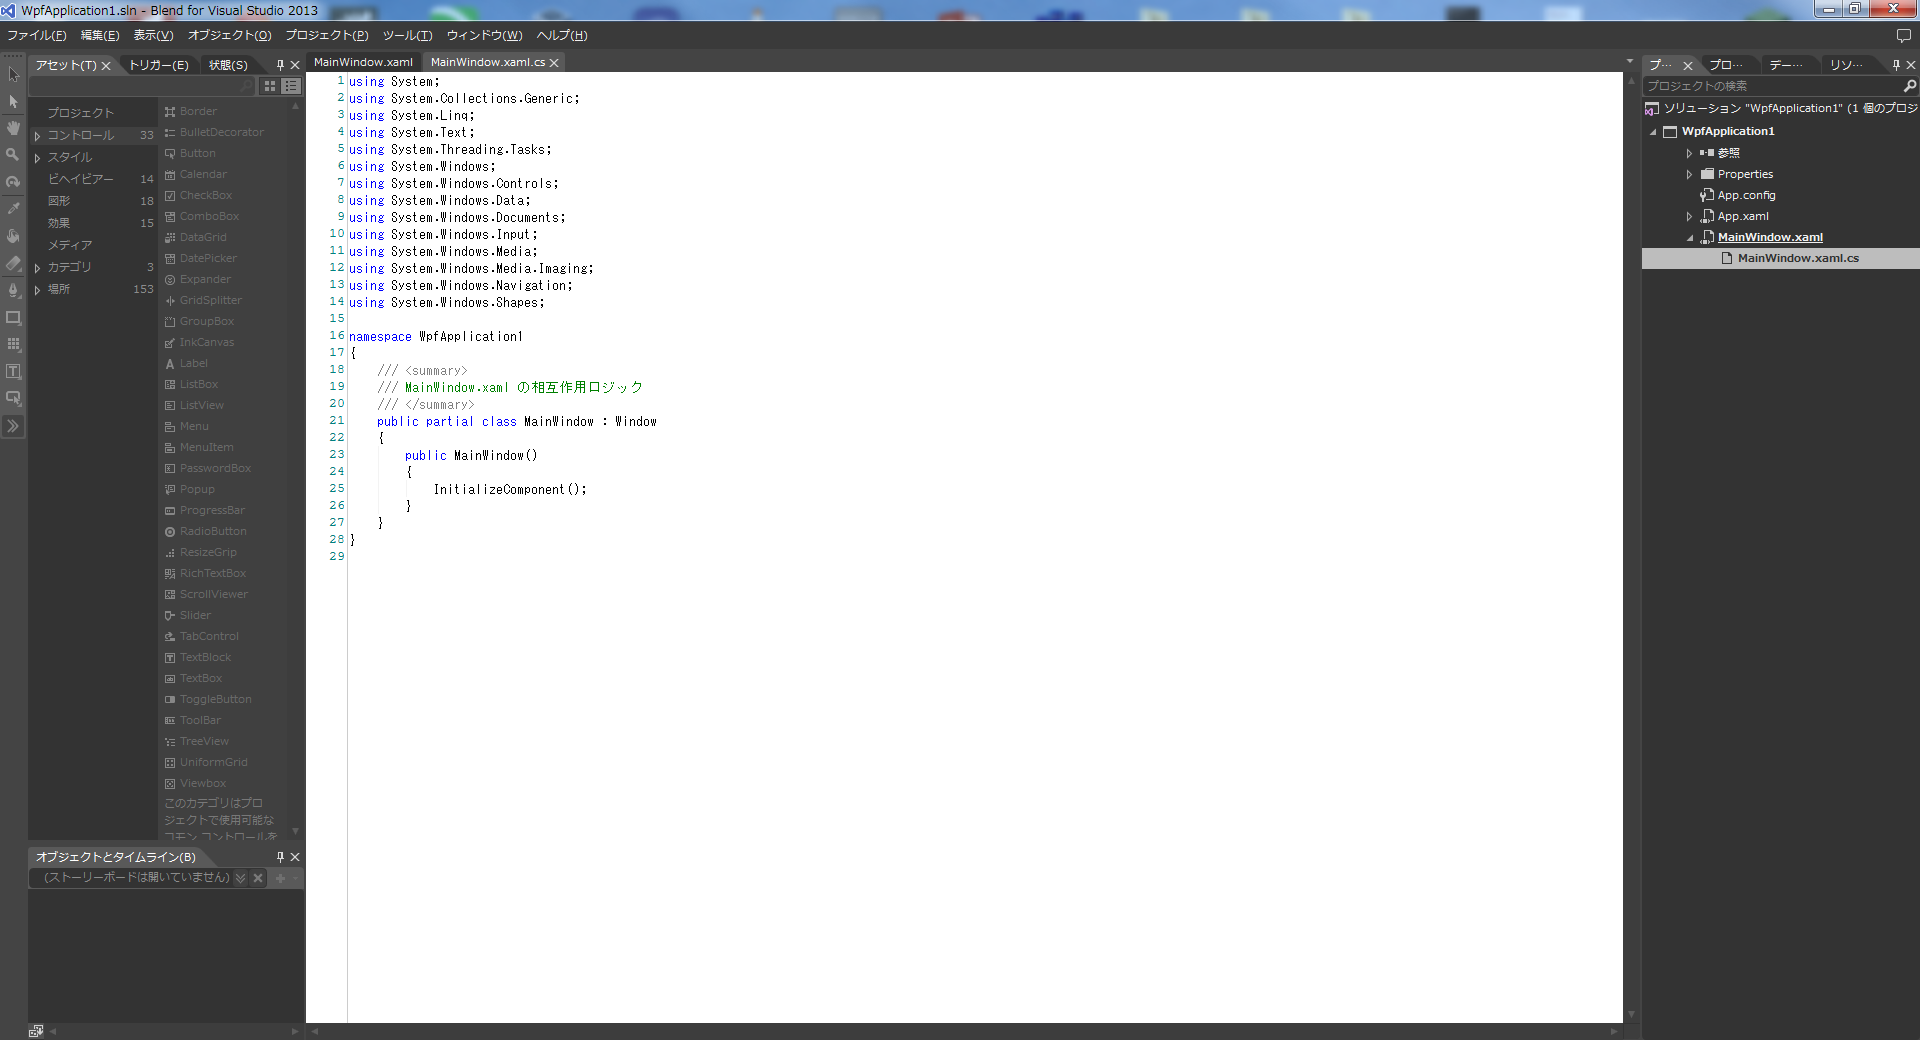Expand the 参照 references node

pyautogui.click(x=1689, y=153)
